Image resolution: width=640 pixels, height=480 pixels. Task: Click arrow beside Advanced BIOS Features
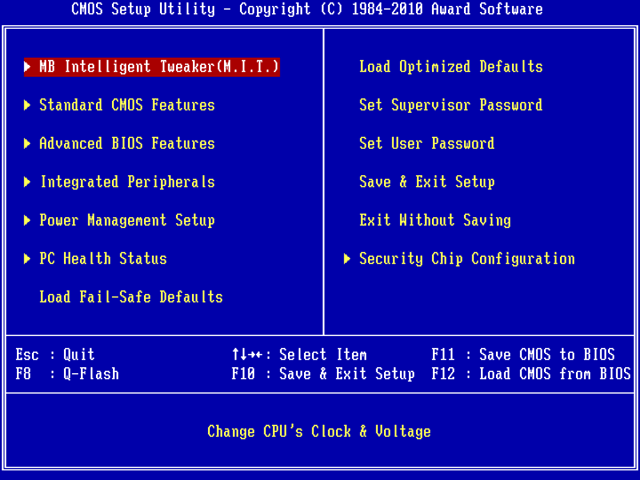(x=27, y=144)
